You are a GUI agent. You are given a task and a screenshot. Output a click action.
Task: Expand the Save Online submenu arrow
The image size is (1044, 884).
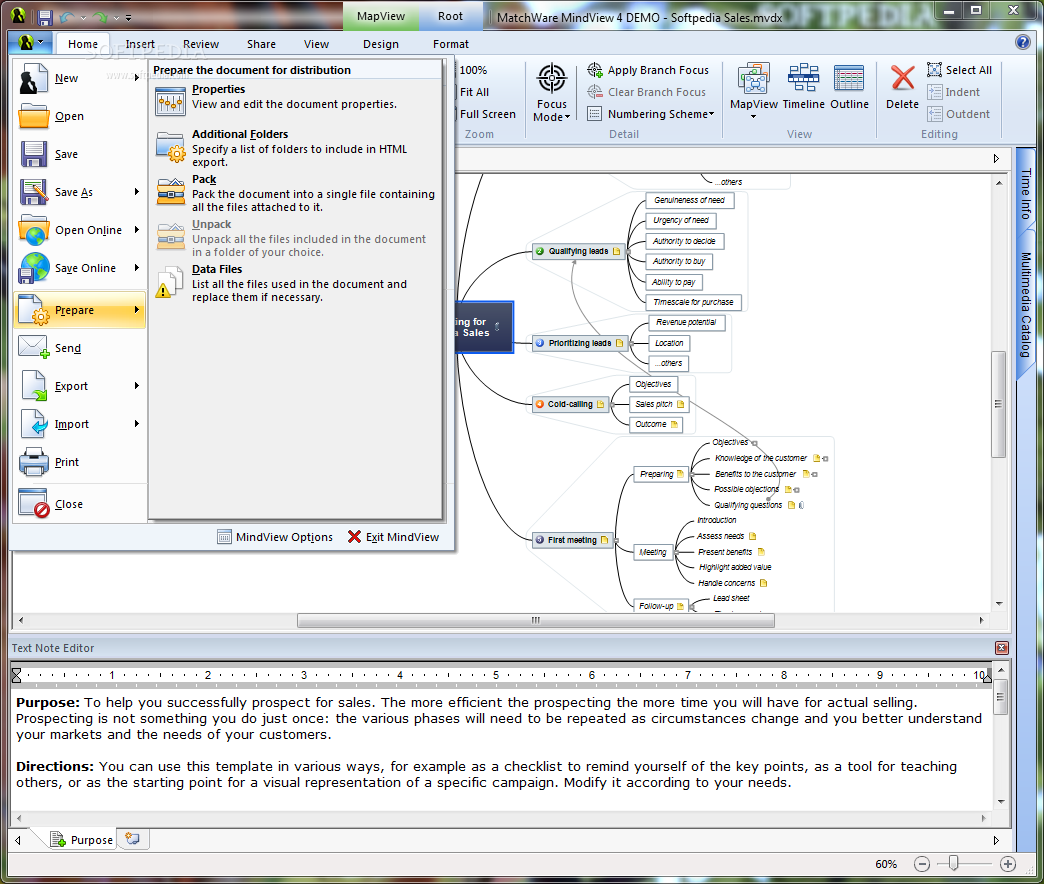click(136, 268)
